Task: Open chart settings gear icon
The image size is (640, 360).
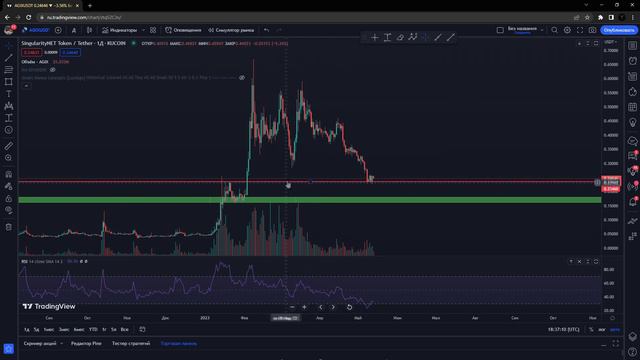Action: coord(567,30)
